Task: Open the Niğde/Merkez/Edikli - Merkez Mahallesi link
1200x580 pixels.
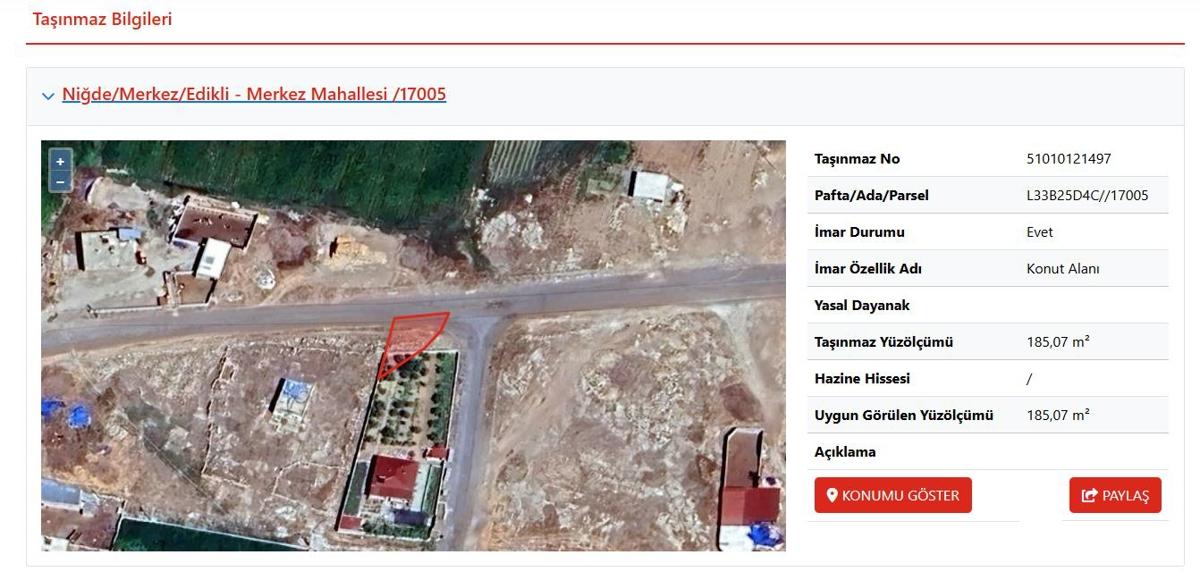Action: coord(254,95)
